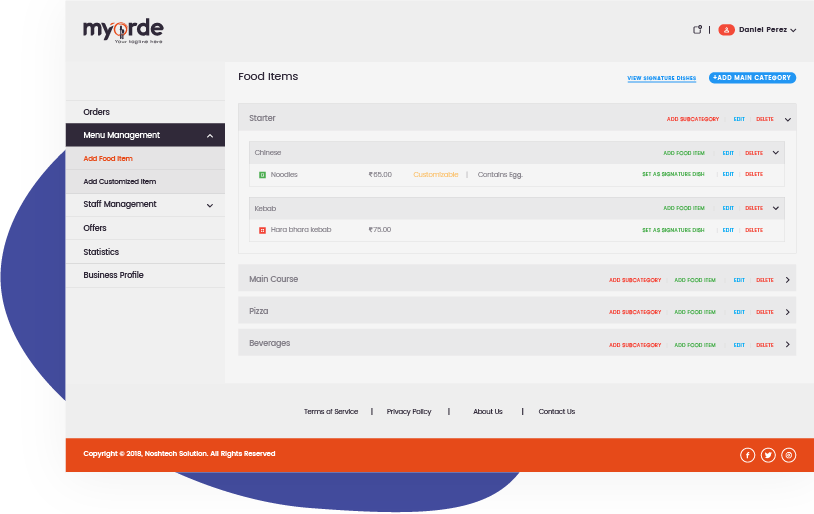This screenshot has width=814, height=514.
Task: Add food item to Main Course
Action: [x=695, y=280]
